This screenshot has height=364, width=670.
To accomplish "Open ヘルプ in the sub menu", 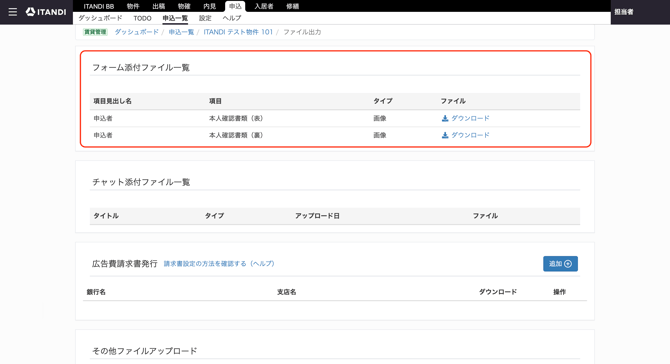I will [232, 18].
